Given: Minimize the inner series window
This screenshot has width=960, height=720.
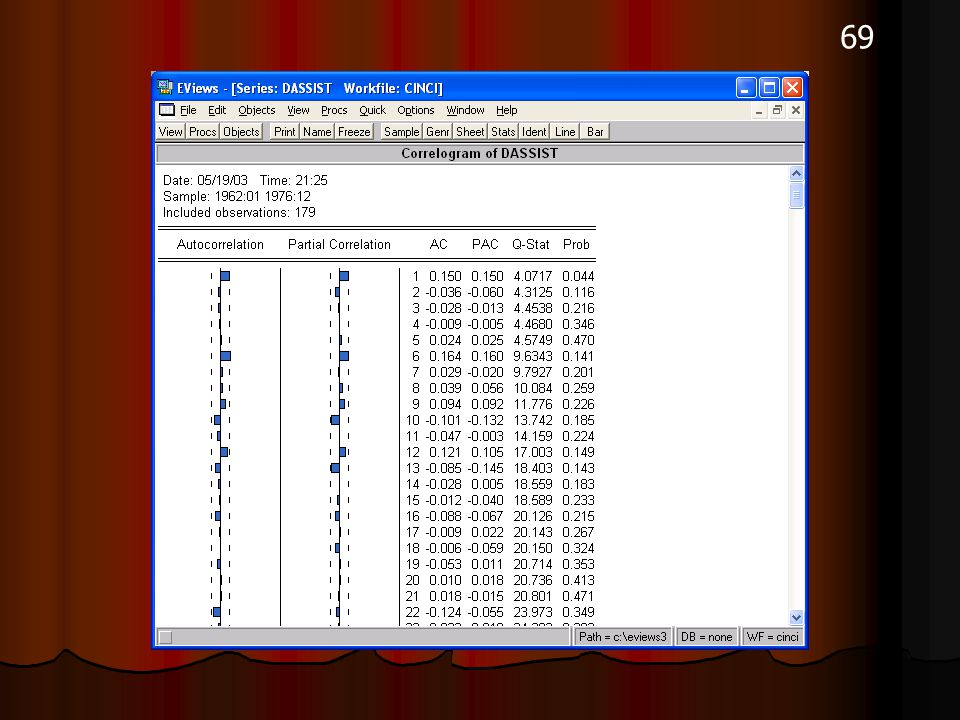Looking at the screenshot, I should (759, 111).
